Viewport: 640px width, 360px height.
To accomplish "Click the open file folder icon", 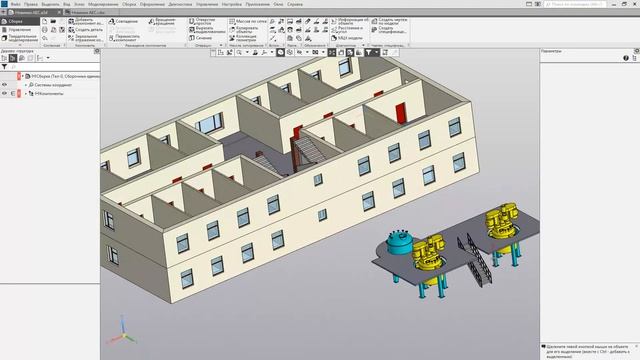I will (53, 21).
